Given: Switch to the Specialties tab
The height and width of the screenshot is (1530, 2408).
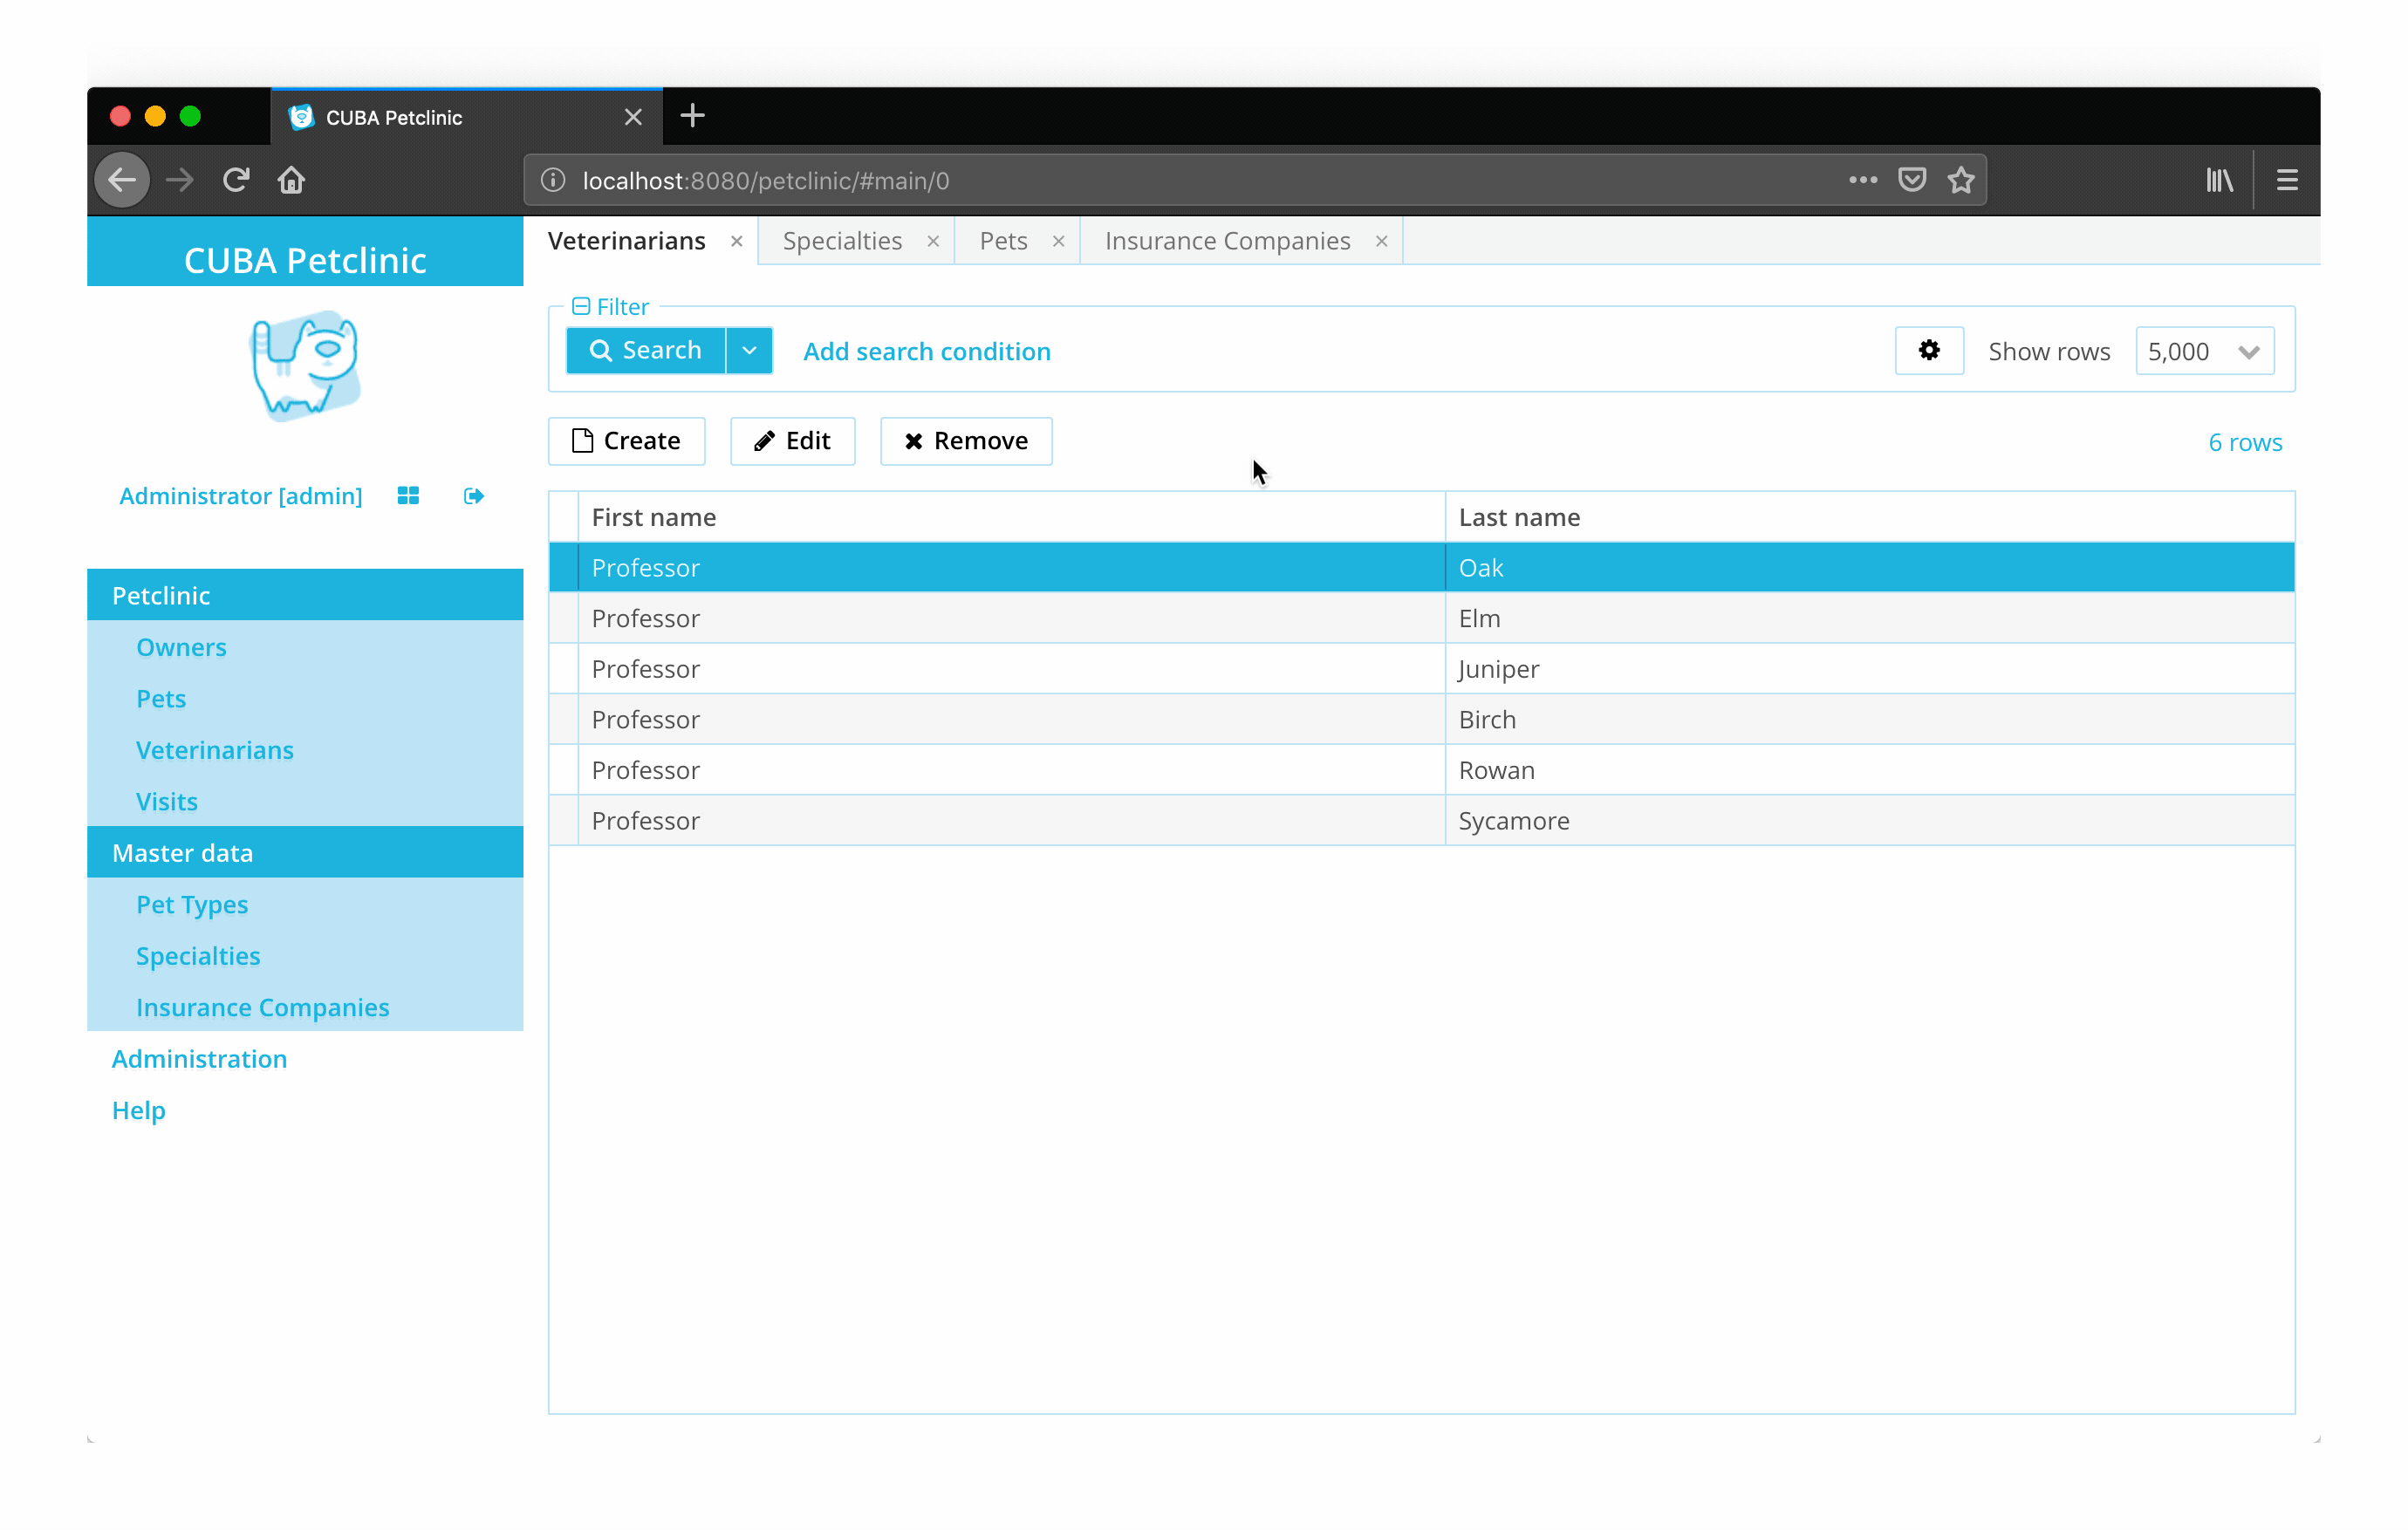Looking at the screenshot, I should pyautogui.click(x=842, y=241).
